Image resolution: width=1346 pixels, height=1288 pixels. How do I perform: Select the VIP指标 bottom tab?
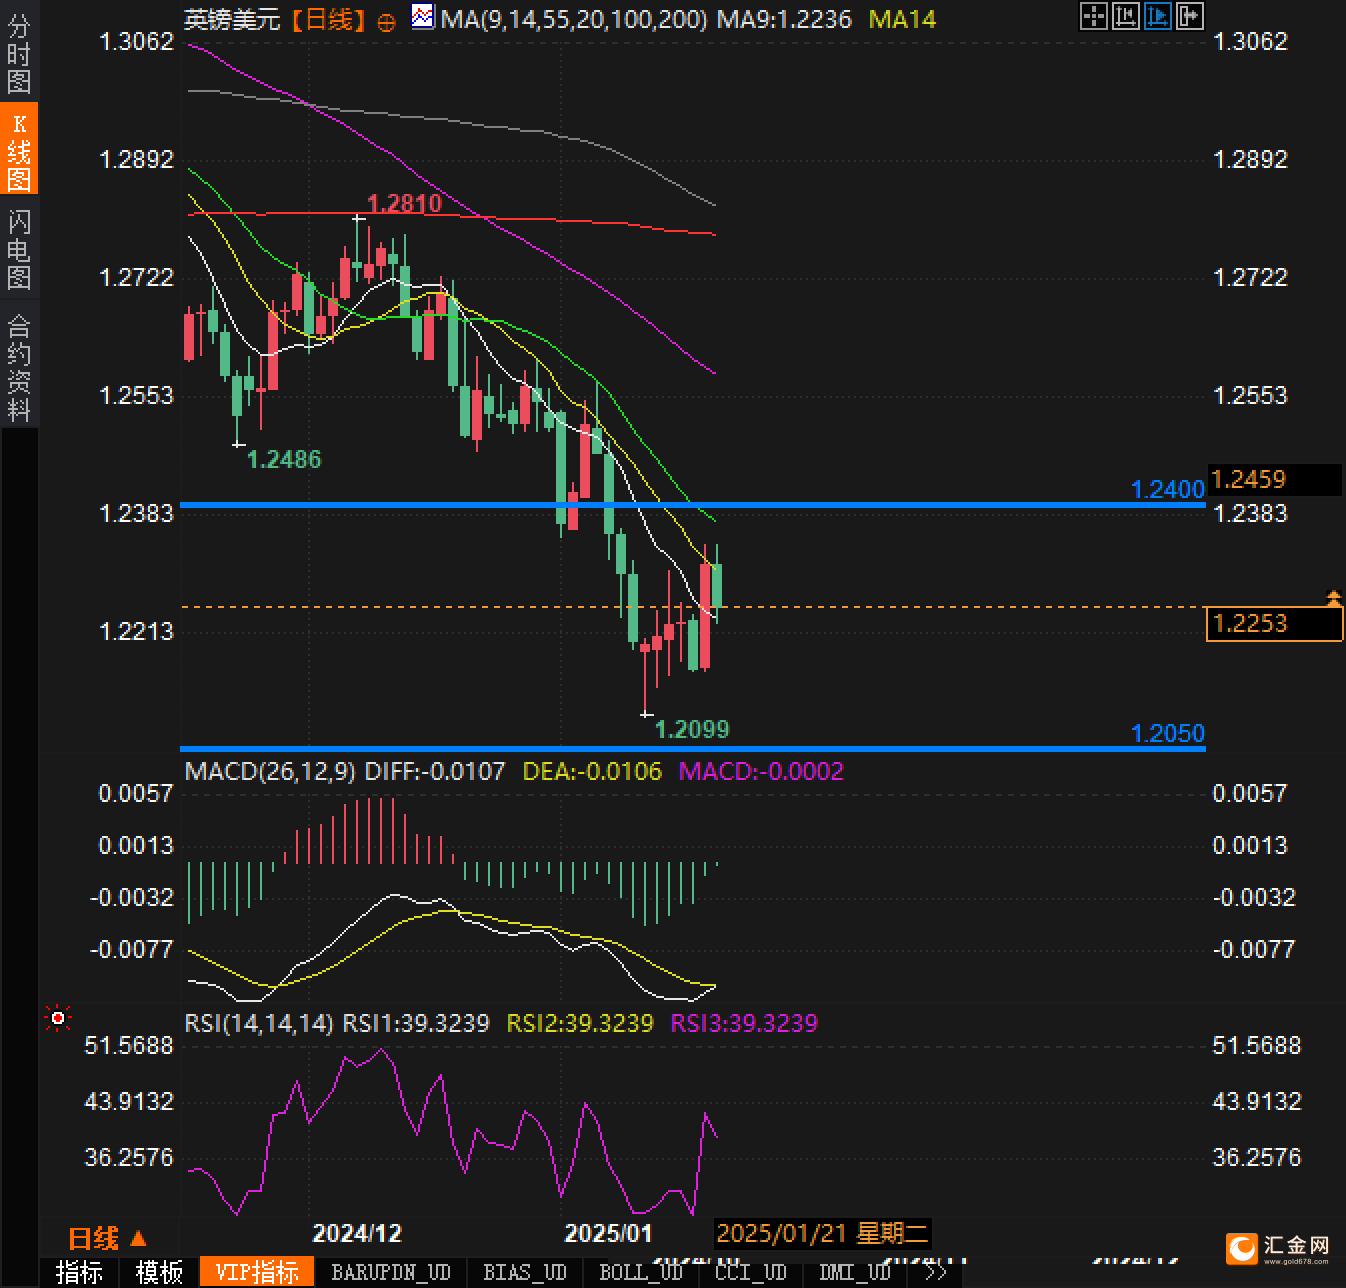pos(257,1272)
